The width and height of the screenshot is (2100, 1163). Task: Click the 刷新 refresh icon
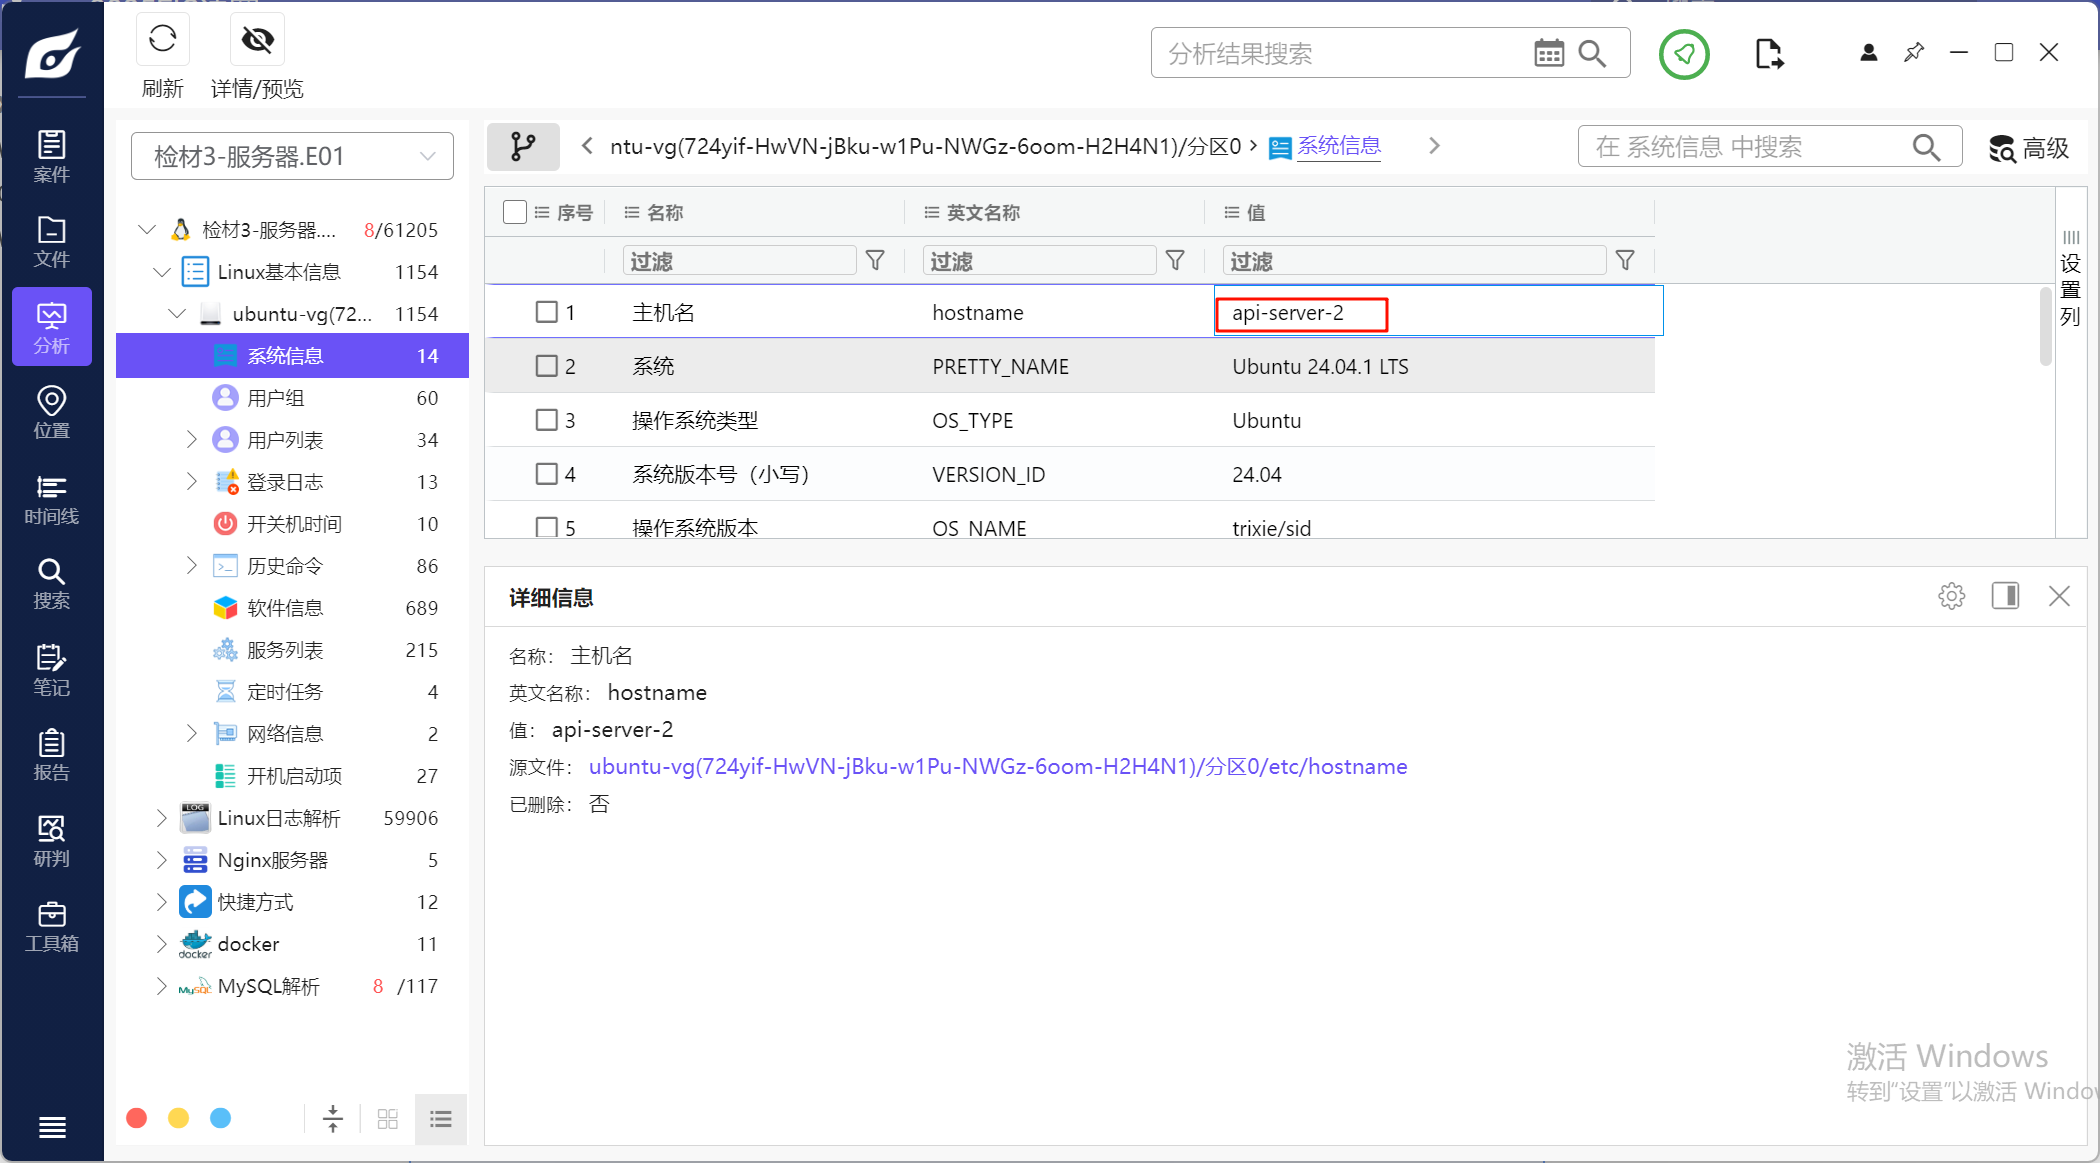(162, 40)
